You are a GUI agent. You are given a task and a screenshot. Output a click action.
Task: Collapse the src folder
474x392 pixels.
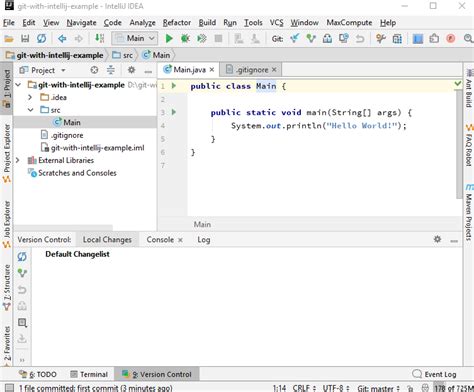[31, 110]
